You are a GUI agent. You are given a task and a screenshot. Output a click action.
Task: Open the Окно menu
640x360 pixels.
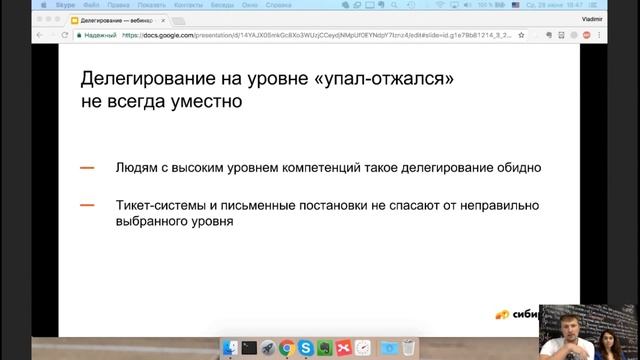[249, 5]
